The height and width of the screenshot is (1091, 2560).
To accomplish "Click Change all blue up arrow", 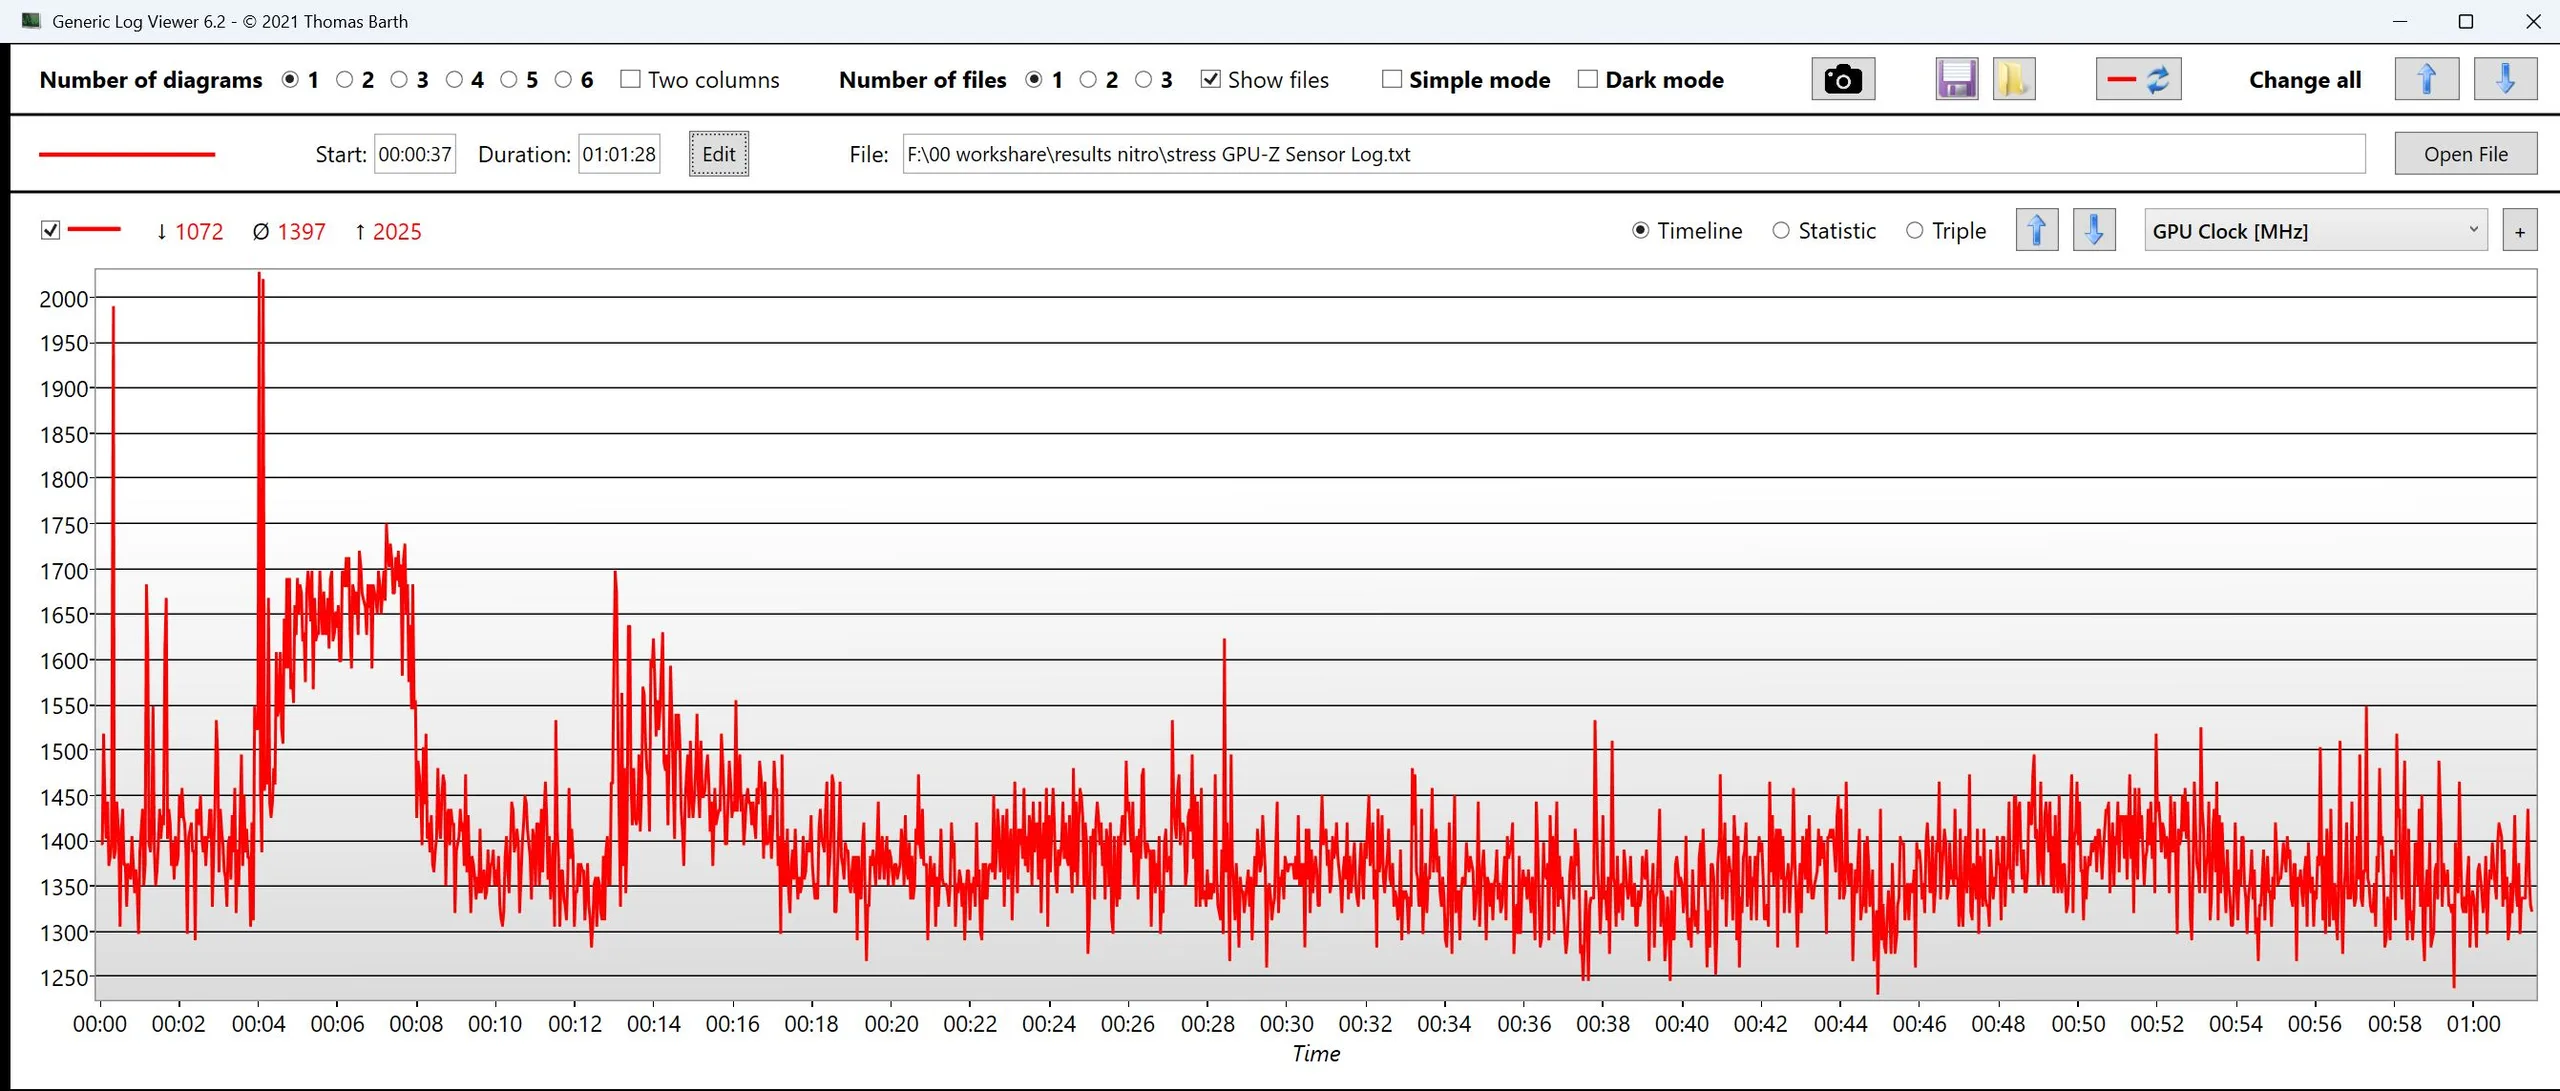I will [x=2426, y=79].
